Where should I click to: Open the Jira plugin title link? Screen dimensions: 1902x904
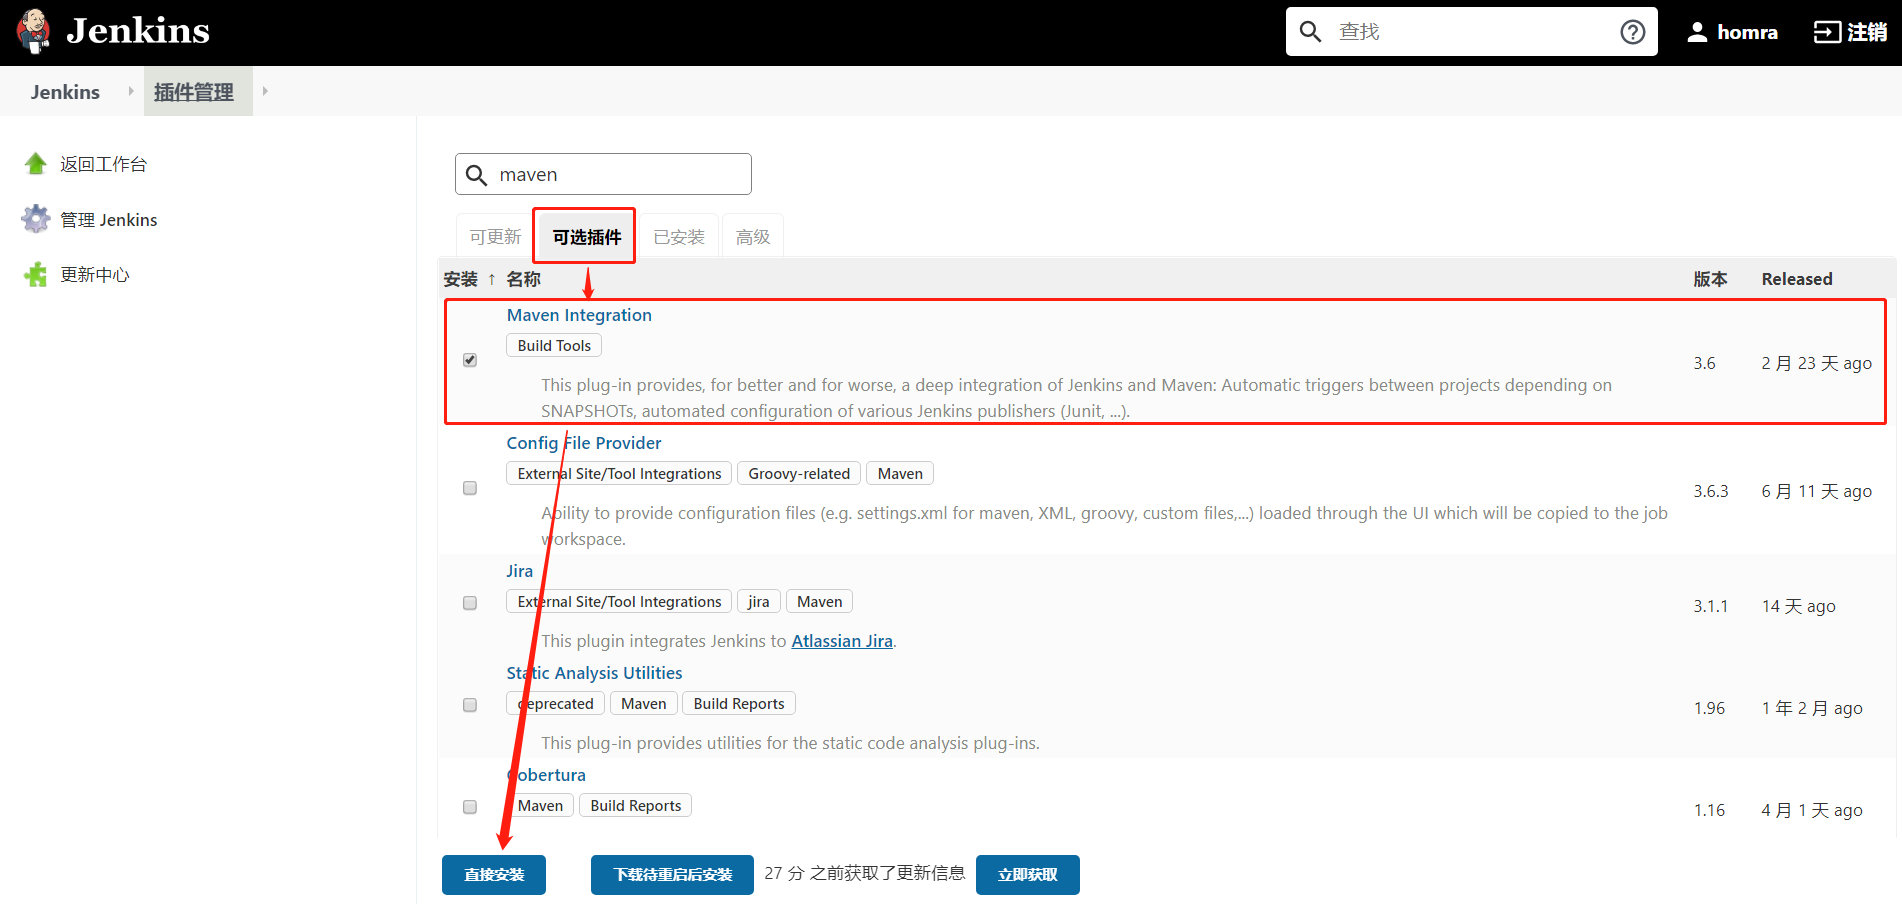point(519,571)
